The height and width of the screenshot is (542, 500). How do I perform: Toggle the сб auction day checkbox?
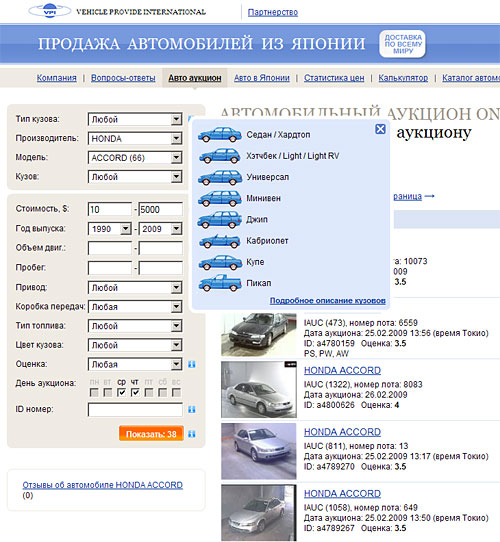coord(163,393)
